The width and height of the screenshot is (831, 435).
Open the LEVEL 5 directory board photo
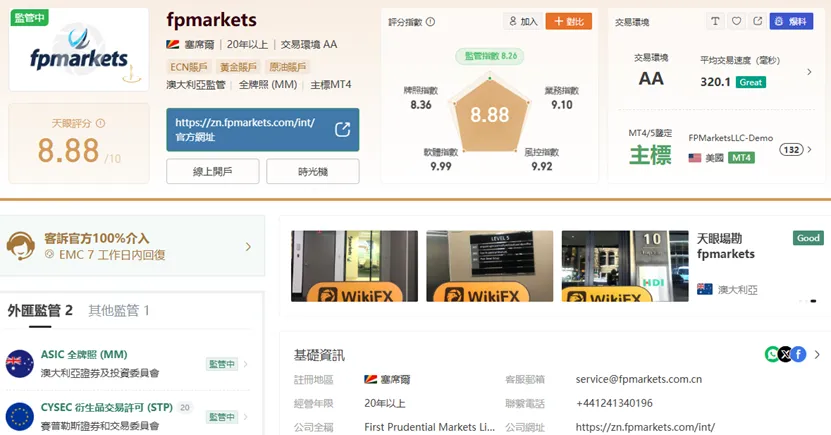tap(490, 266)
